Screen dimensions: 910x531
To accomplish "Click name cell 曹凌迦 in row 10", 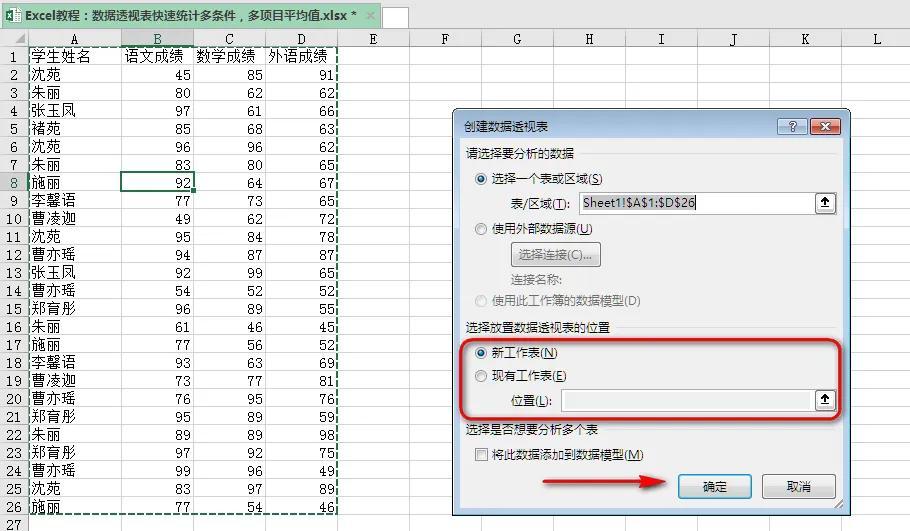I will pyautogui.click(x=75, y=219).
